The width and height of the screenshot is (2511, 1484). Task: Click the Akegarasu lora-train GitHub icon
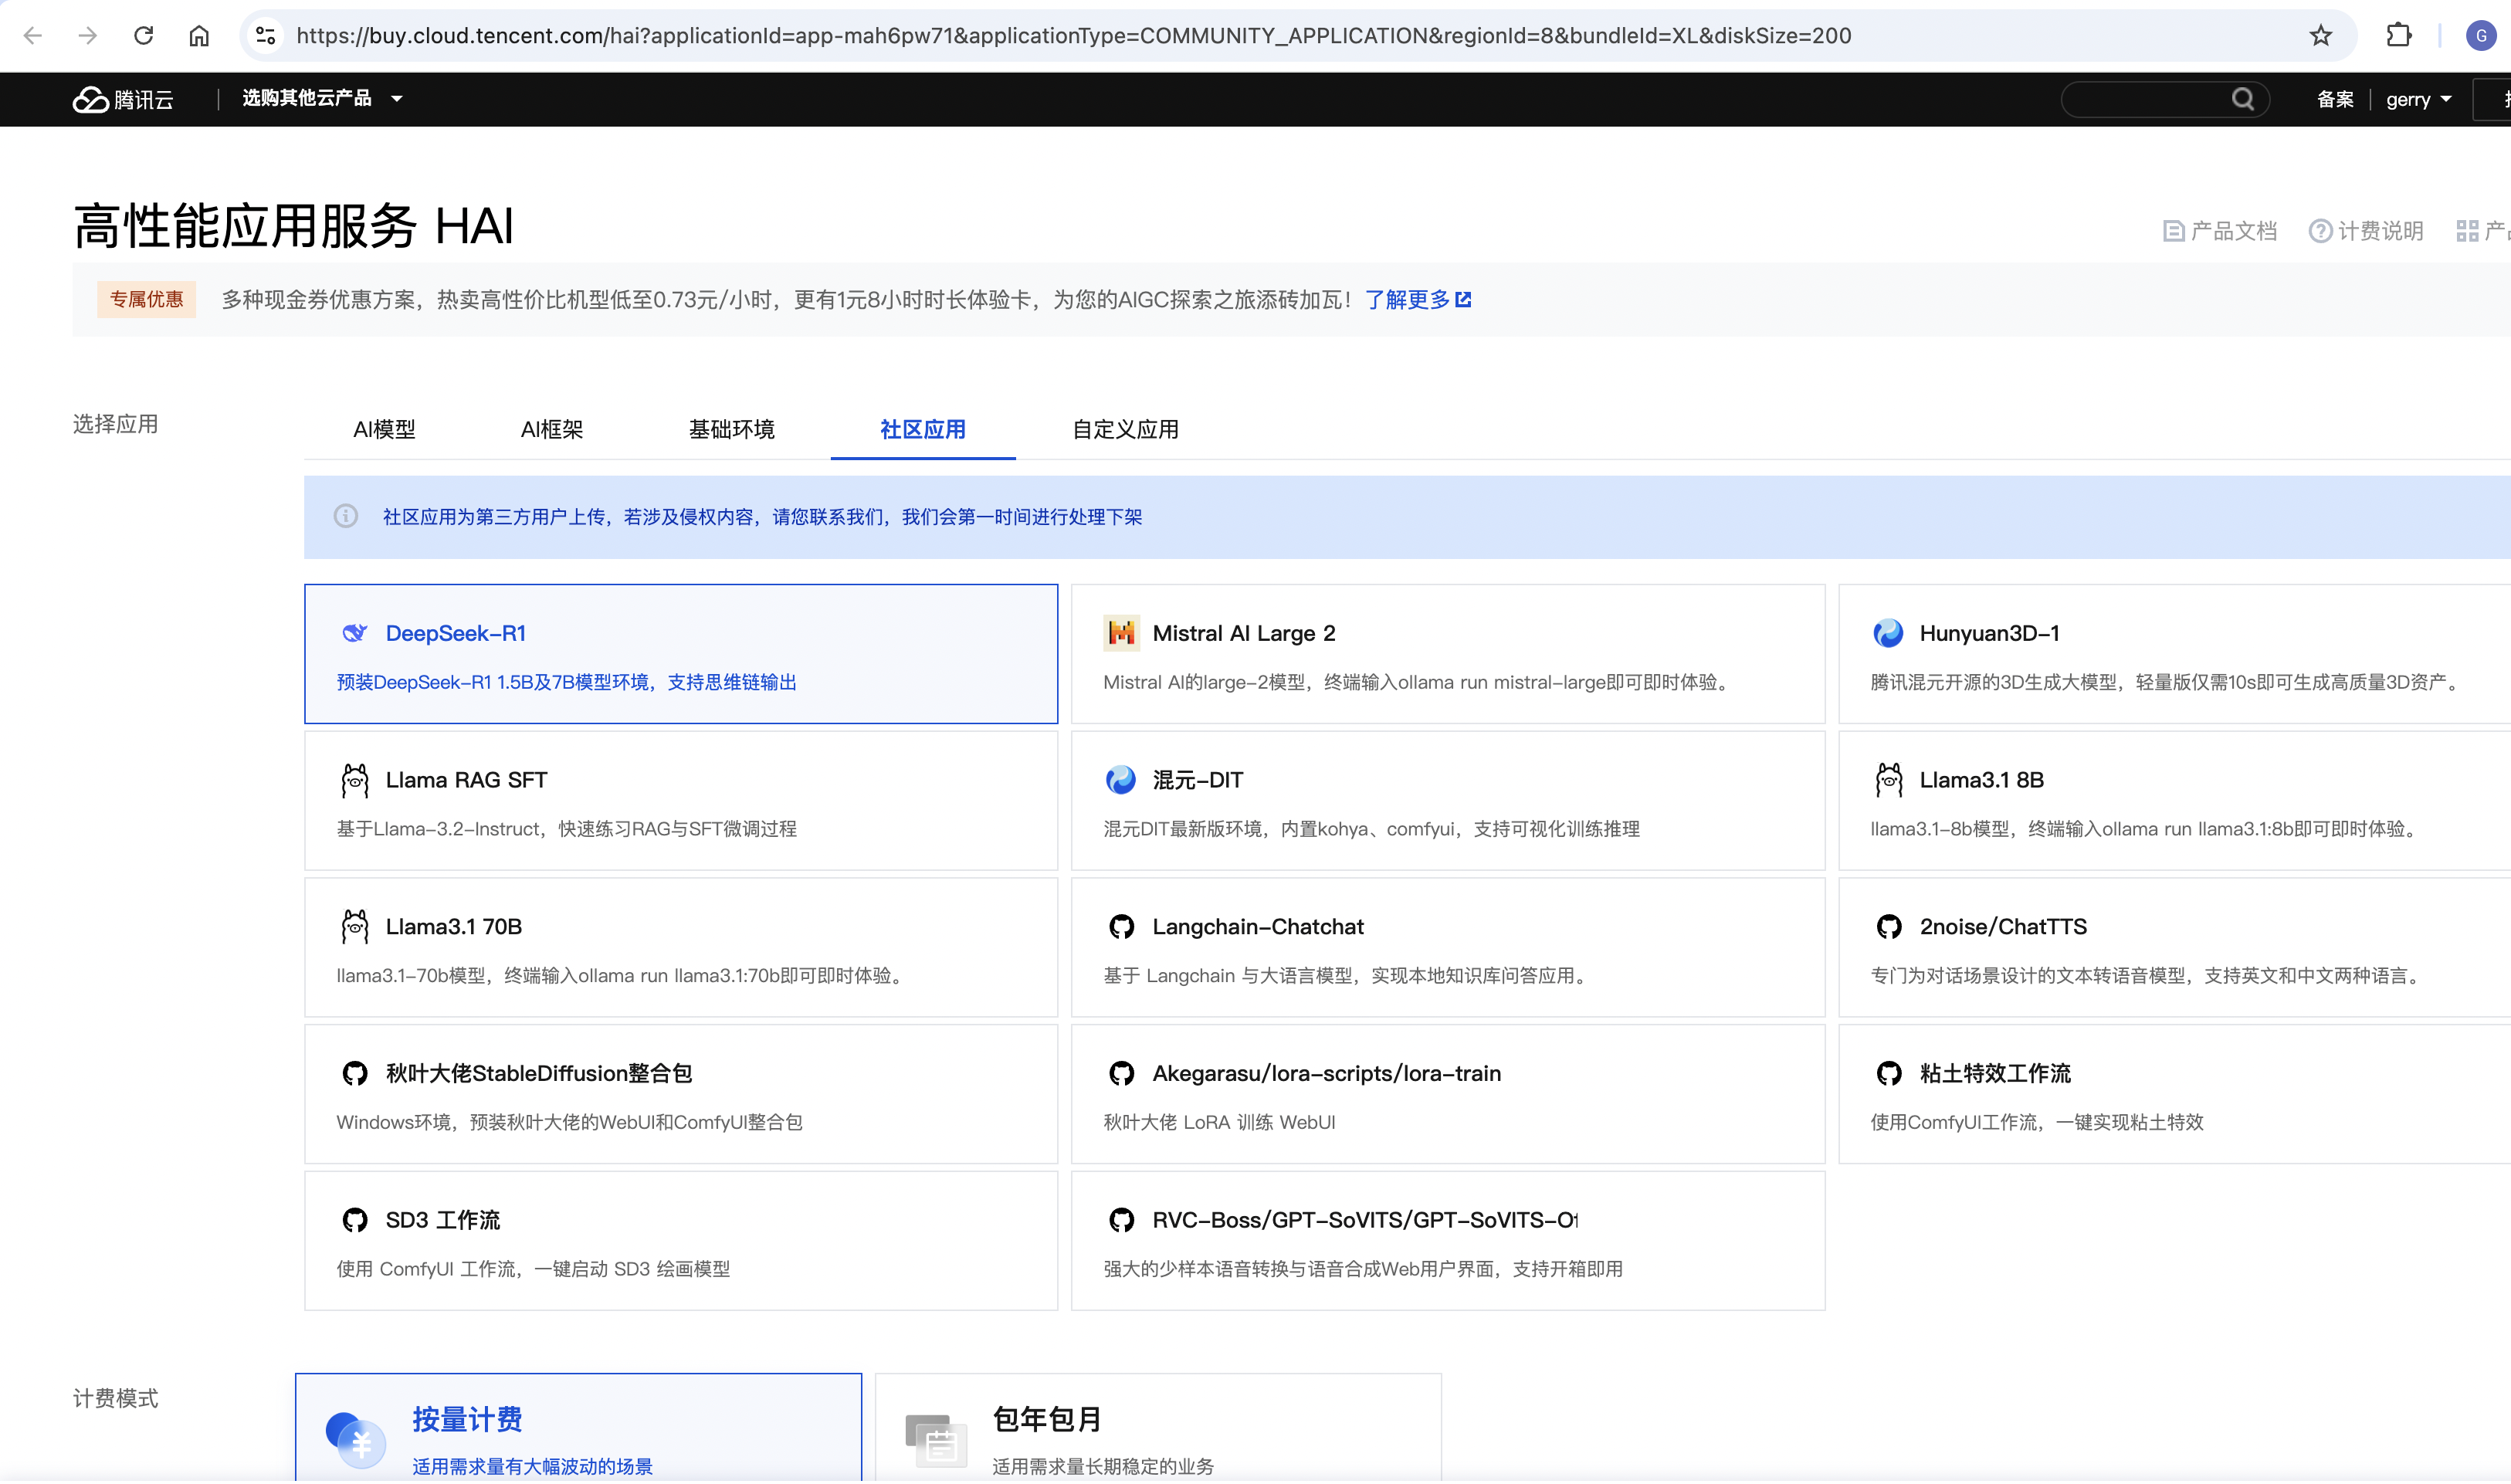click(1121, 1074)
